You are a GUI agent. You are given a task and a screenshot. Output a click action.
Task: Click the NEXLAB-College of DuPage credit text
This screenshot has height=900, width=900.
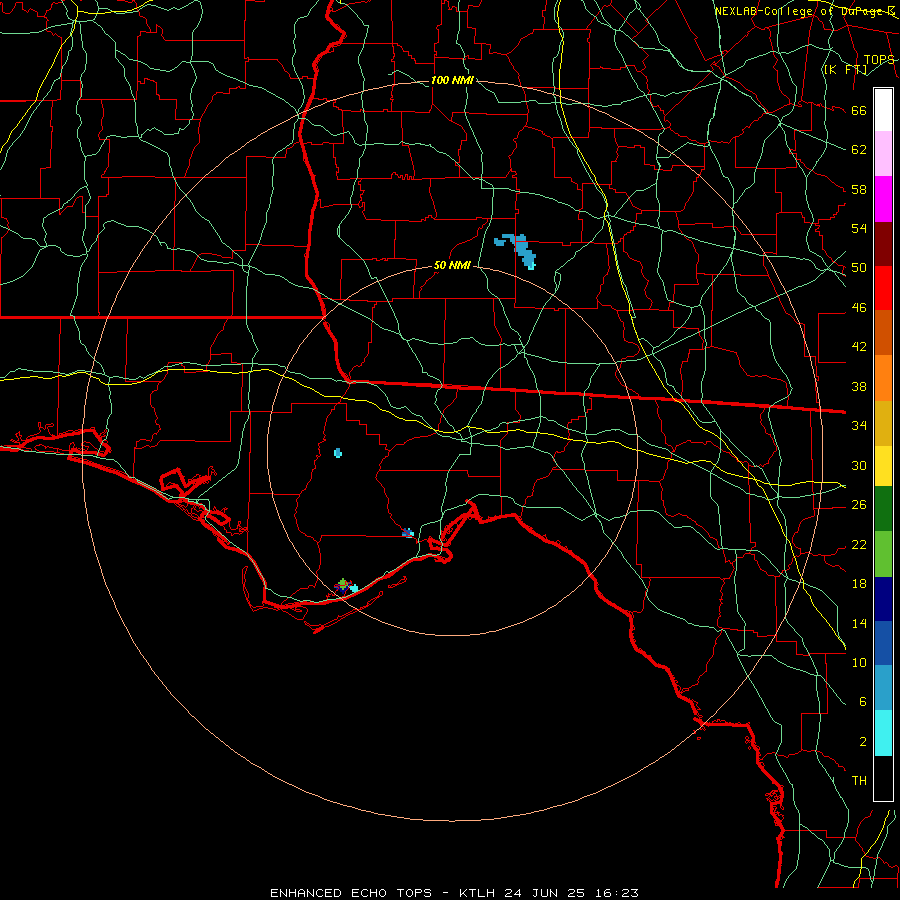coord(804,11)
